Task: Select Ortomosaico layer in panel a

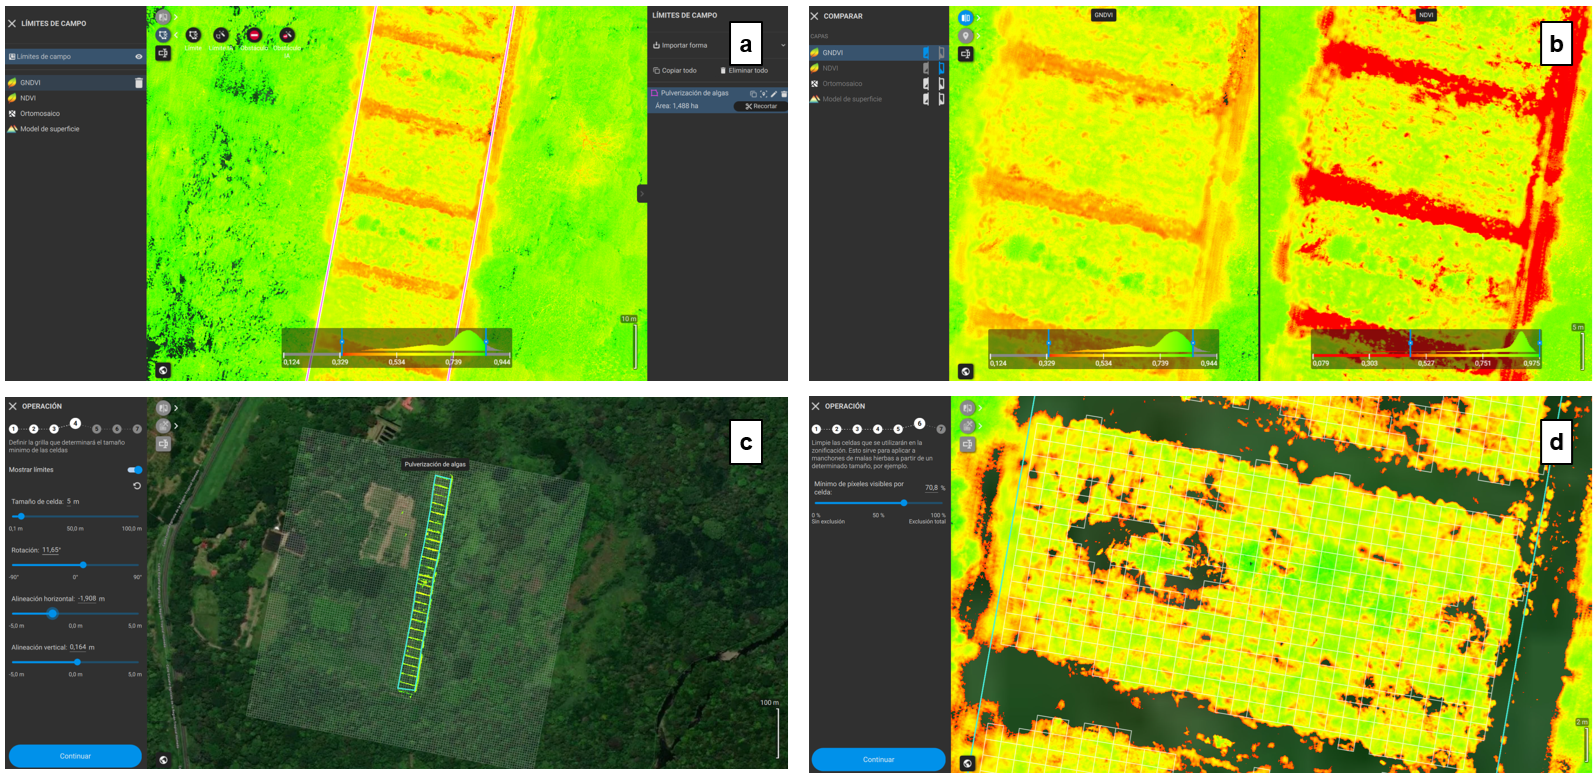Action: tap(75, 113)
